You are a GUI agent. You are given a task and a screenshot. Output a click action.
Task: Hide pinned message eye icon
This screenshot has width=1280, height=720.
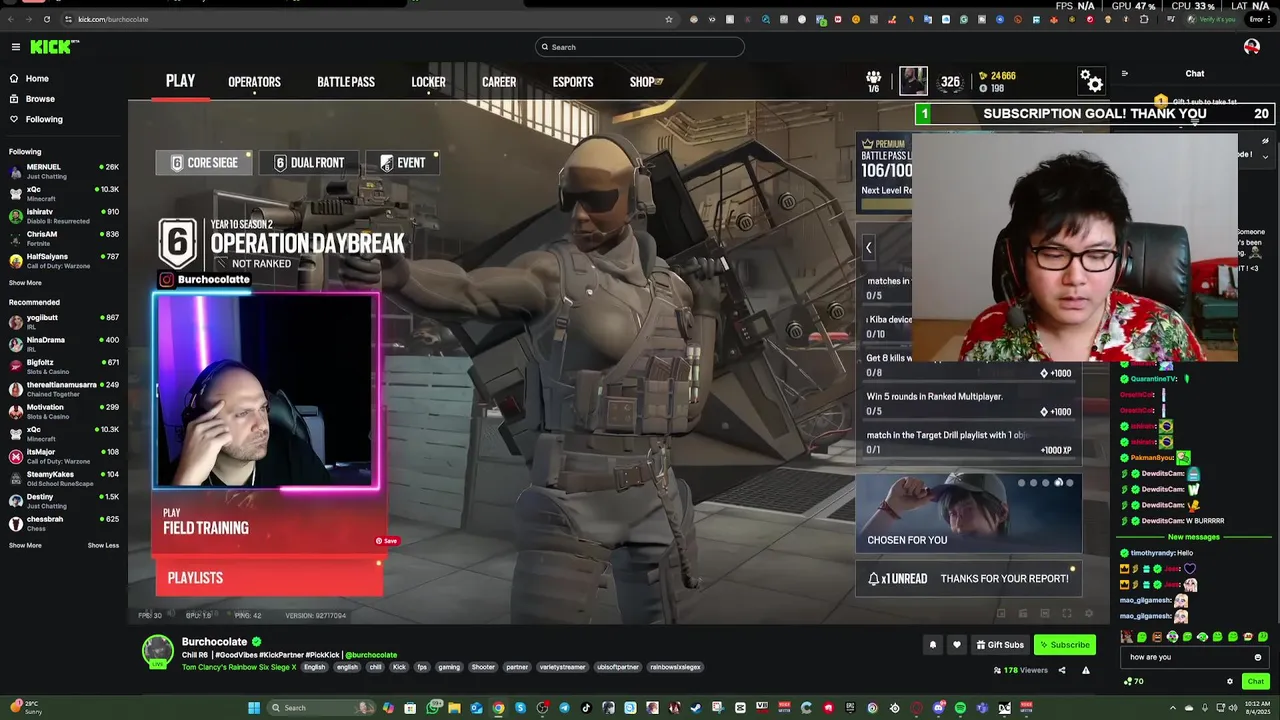tap(1265, 141)
